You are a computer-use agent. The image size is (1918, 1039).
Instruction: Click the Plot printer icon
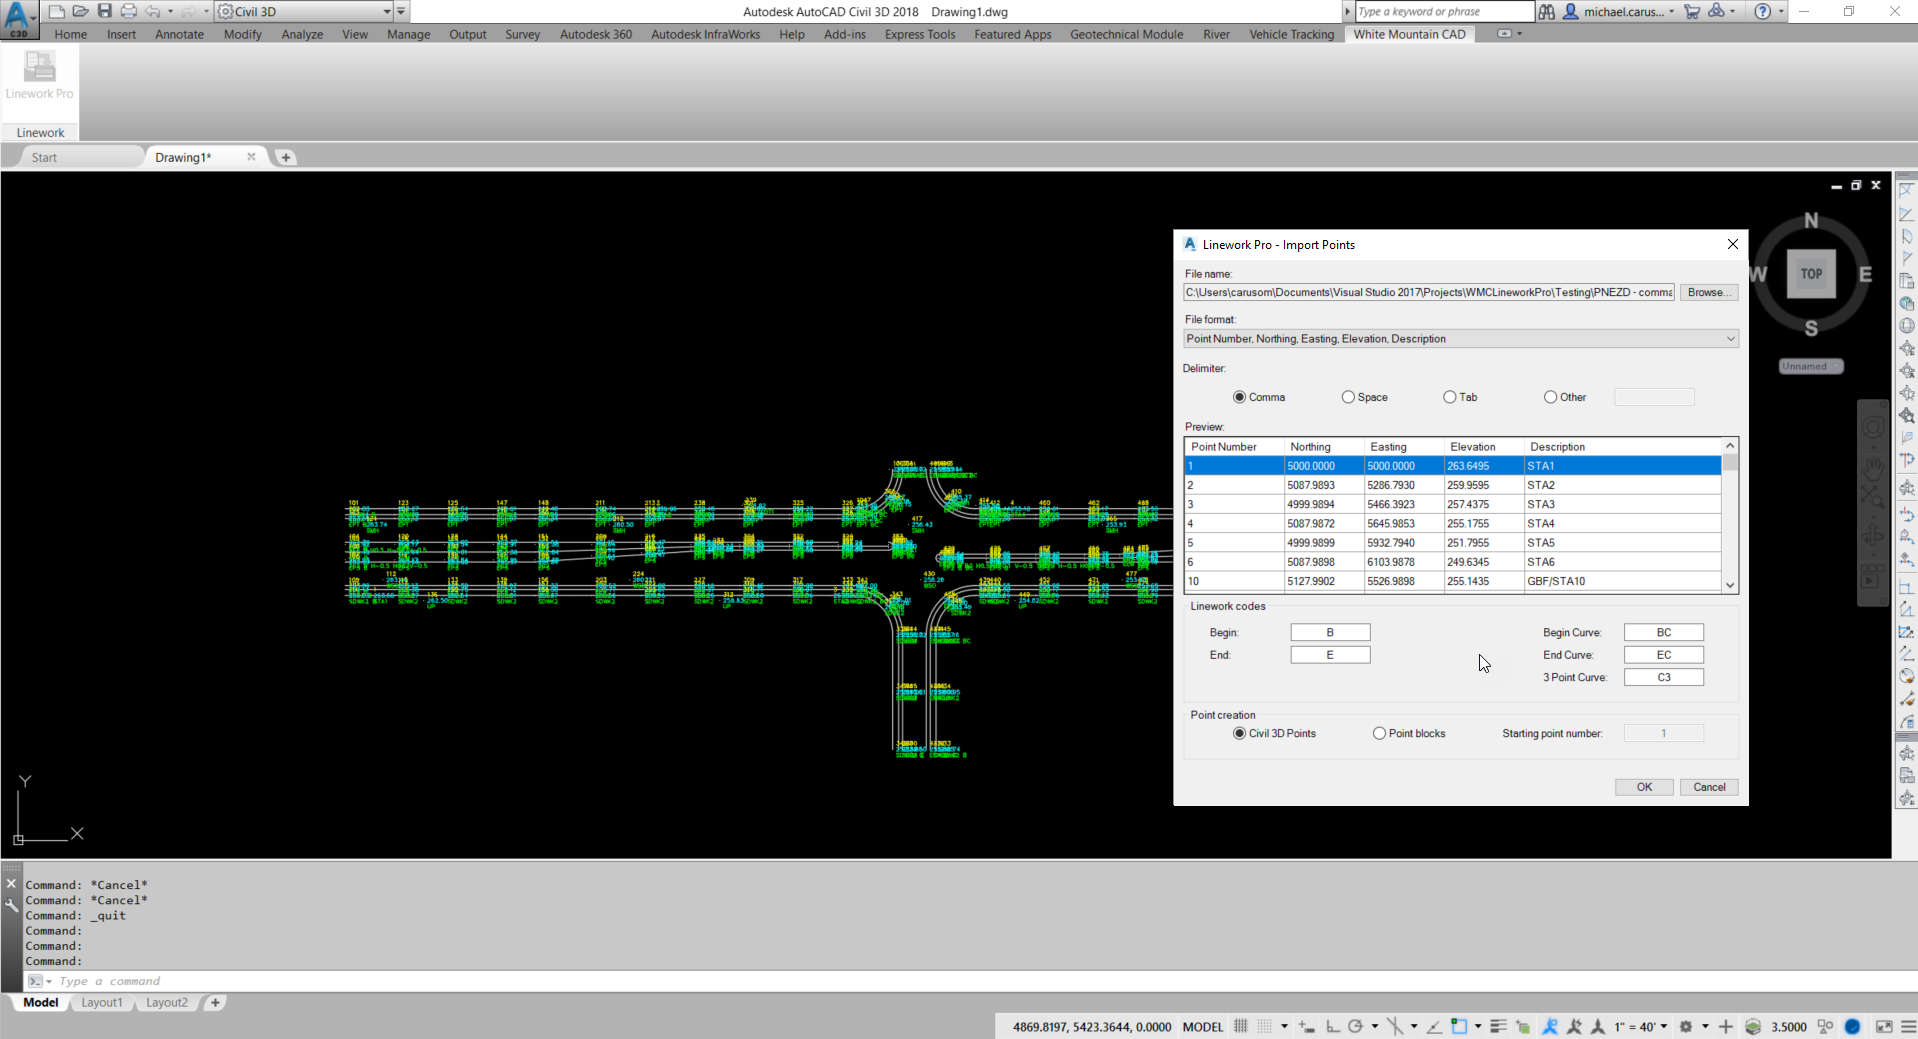[128, 11]
